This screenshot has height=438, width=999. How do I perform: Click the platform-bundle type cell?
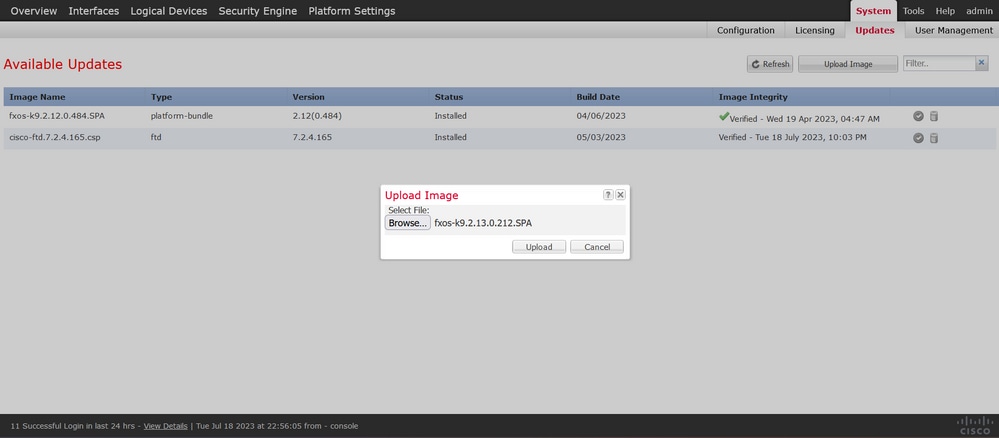pos(182,116)
